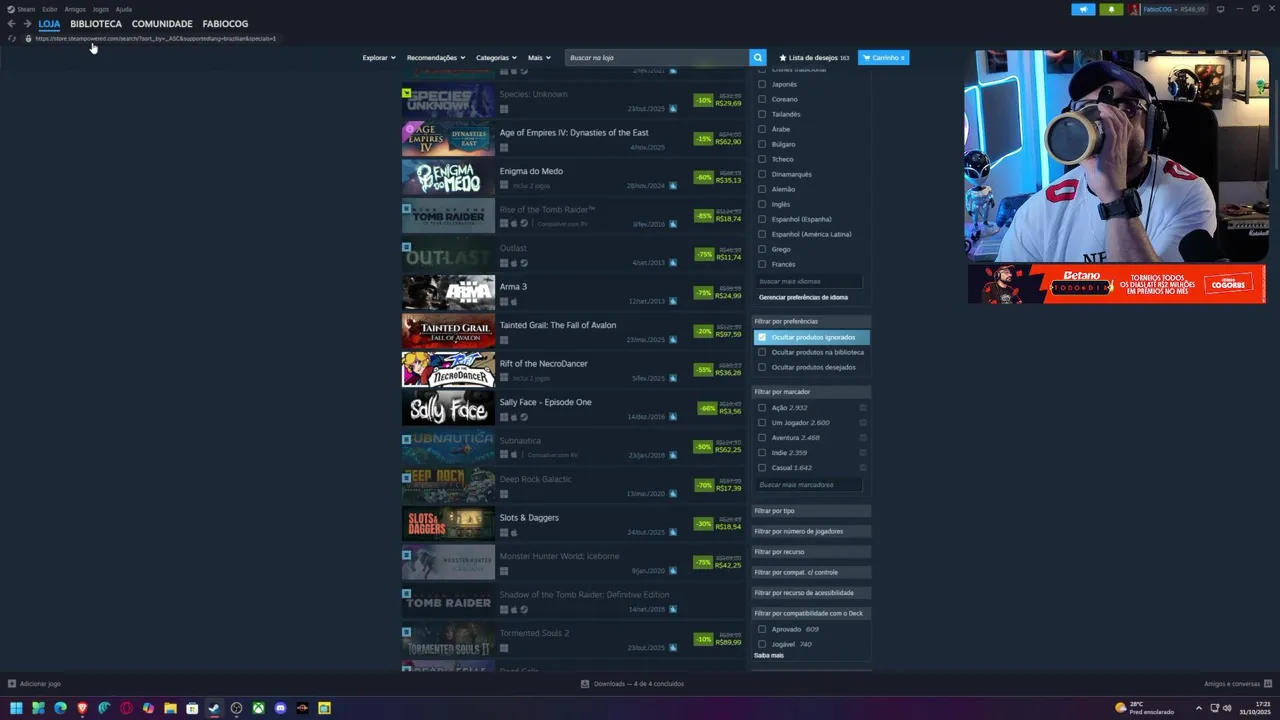1280x720 pixels.
Task: Click the weather widget in taskbar
Action: point(1145,708)
